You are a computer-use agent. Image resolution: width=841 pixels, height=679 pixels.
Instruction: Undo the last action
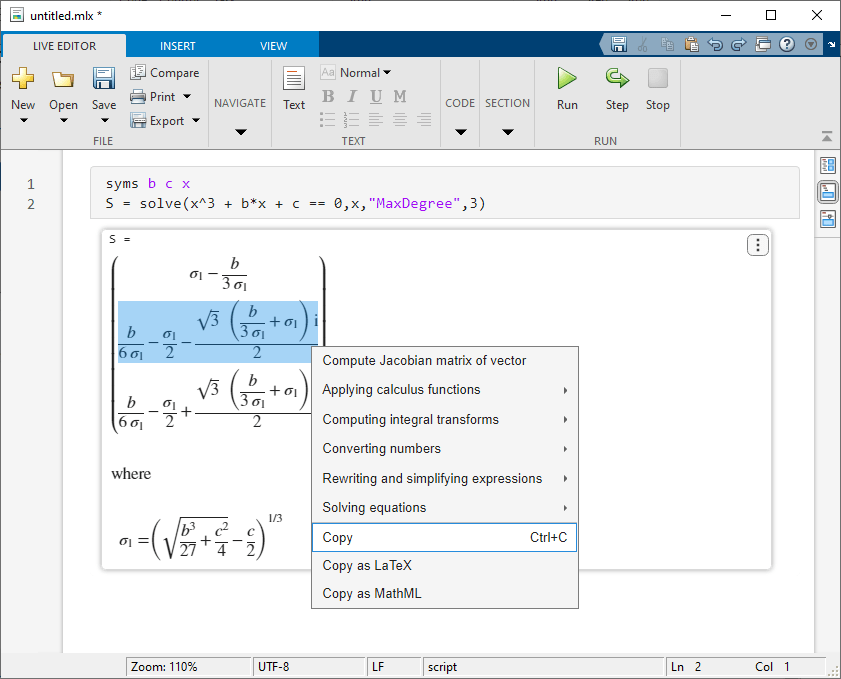point(715,44)
